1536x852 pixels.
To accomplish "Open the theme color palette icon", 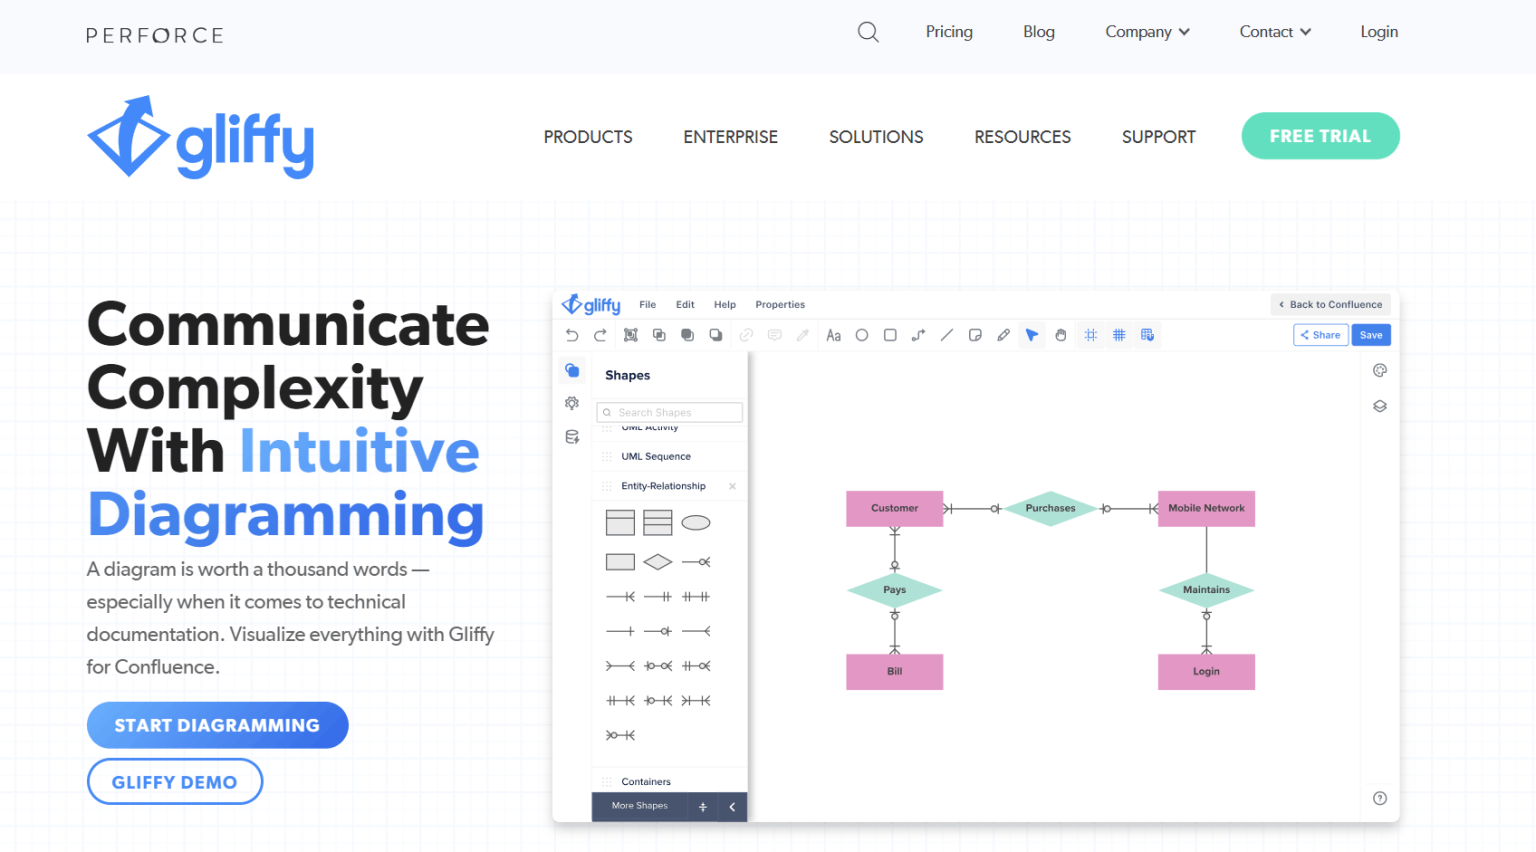I will pos(1379,369).
